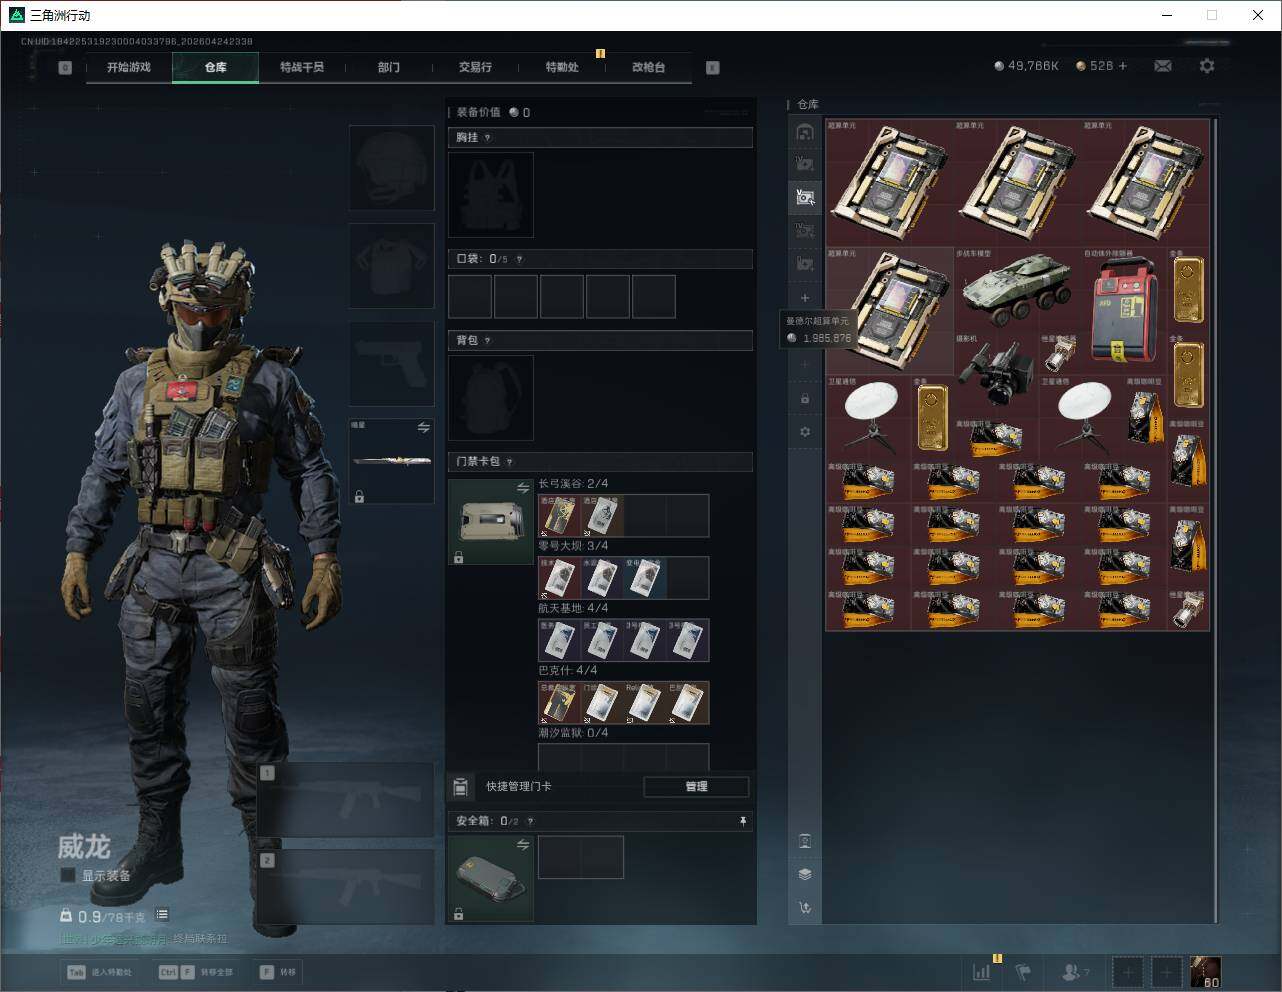Click the 快捷管理门卡 clipboard icon
Image resolution: width=1282 pixels, height=992 pixels.
click(460, 787)
